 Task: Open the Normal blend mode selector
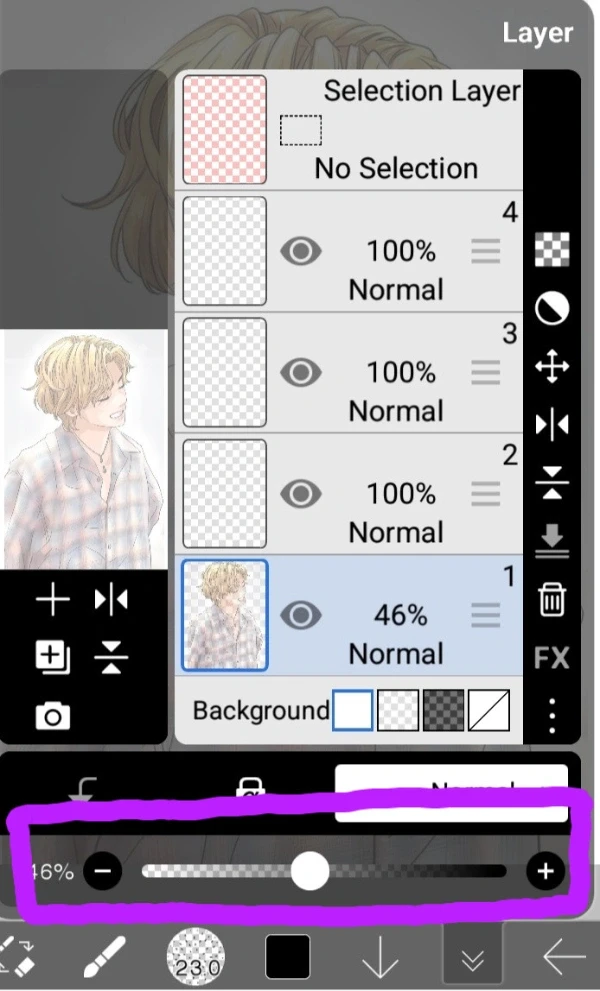point(451,793)
